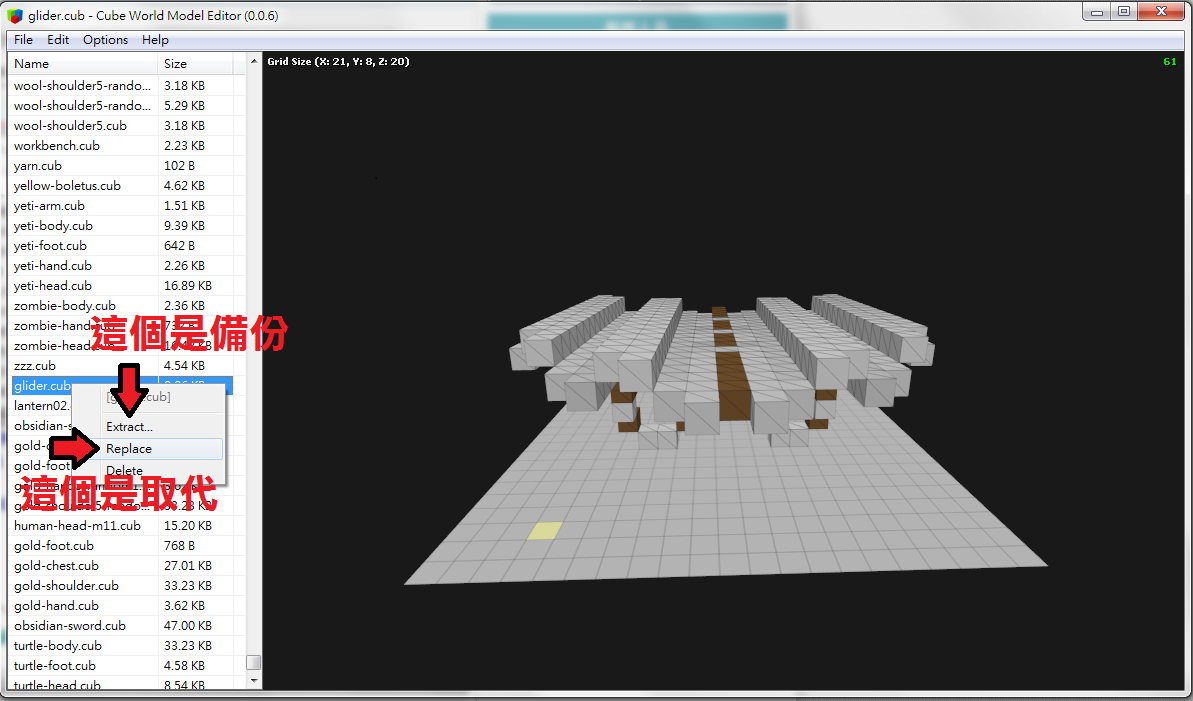
Task: Maximize the Model Editor window
Action: 1123,11
